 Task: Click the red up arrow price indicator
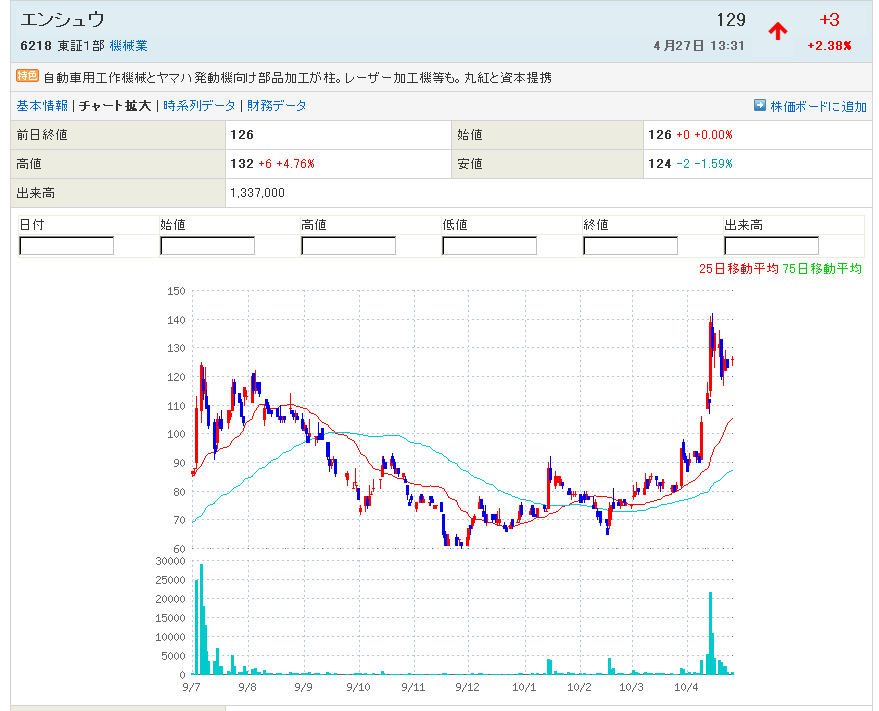[x=777, y=31]
